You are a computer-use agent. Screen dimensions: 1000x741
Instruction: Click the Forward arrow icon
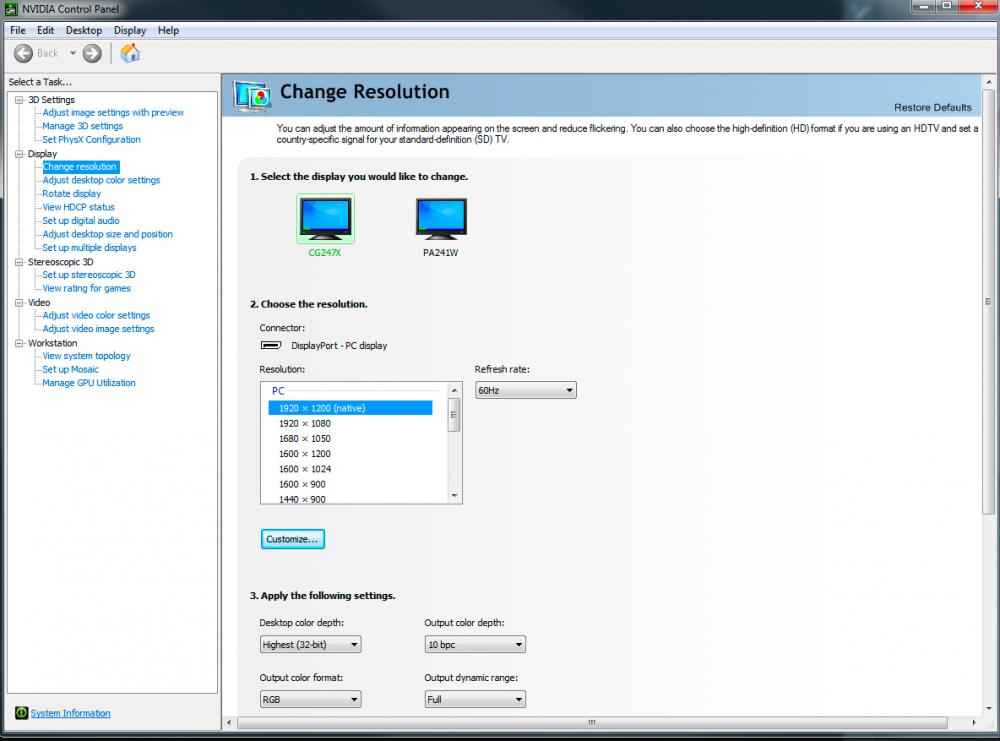92,54
